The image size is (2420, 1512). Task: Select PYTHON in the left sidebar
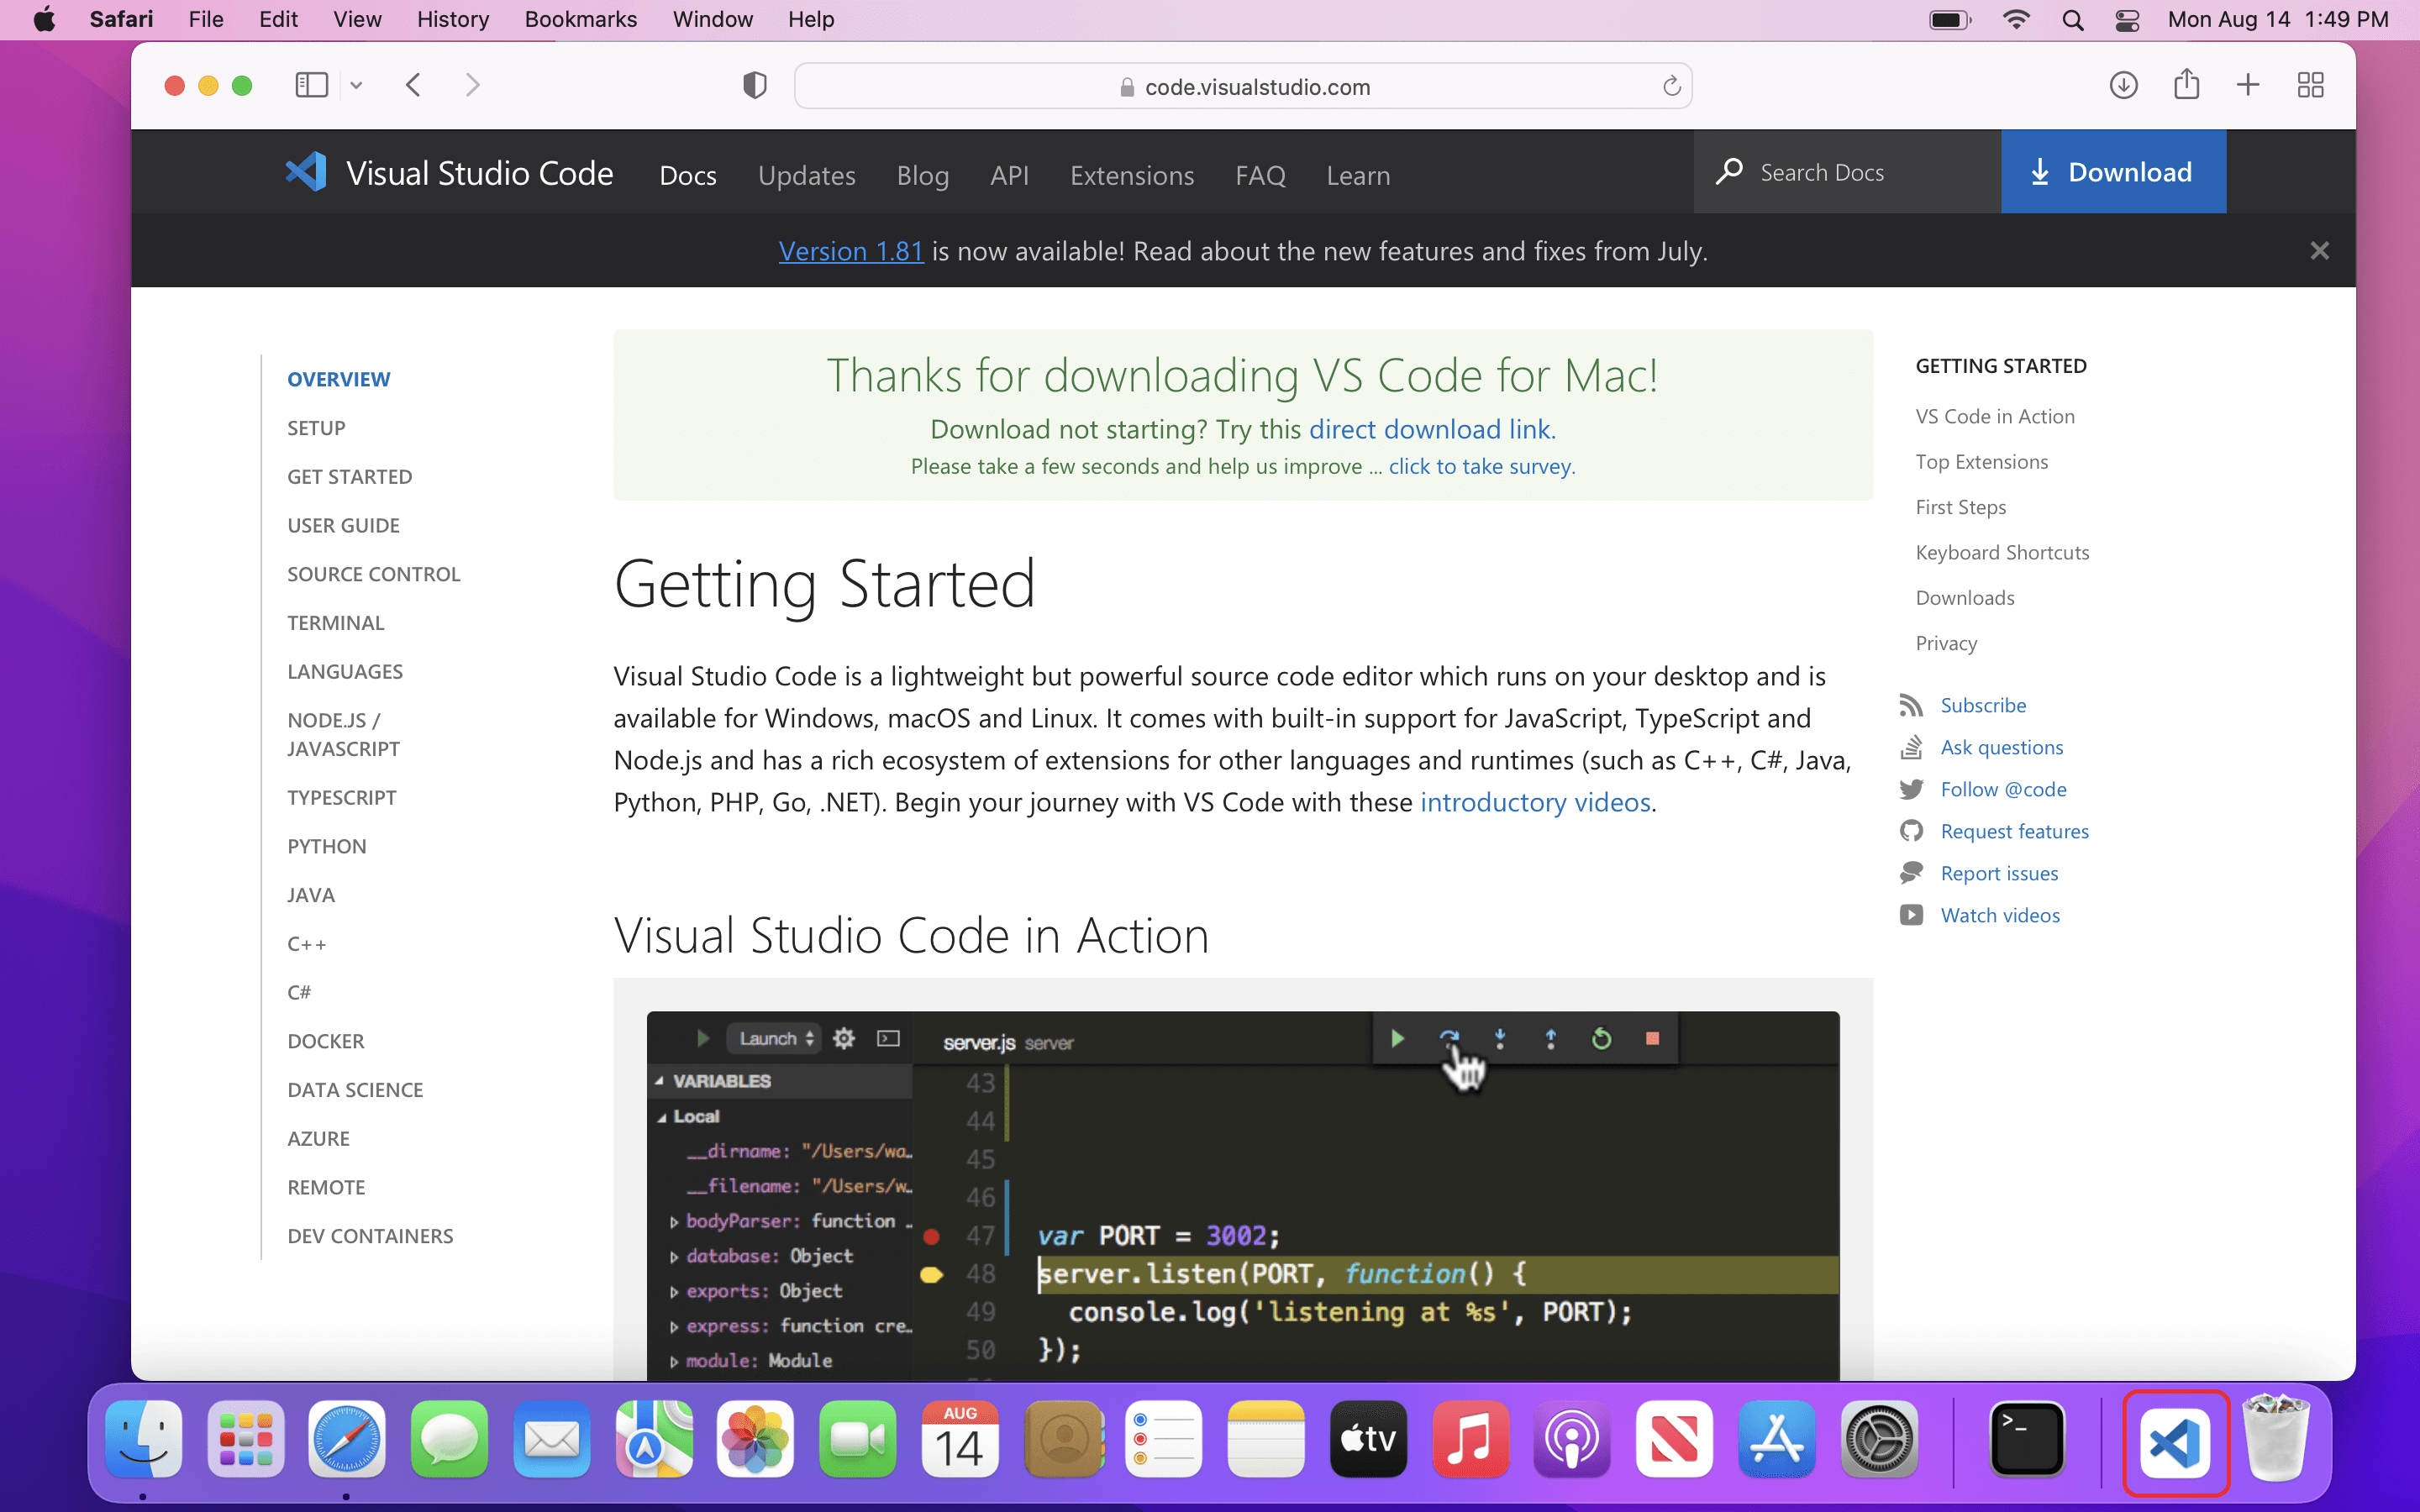[327, 846]
